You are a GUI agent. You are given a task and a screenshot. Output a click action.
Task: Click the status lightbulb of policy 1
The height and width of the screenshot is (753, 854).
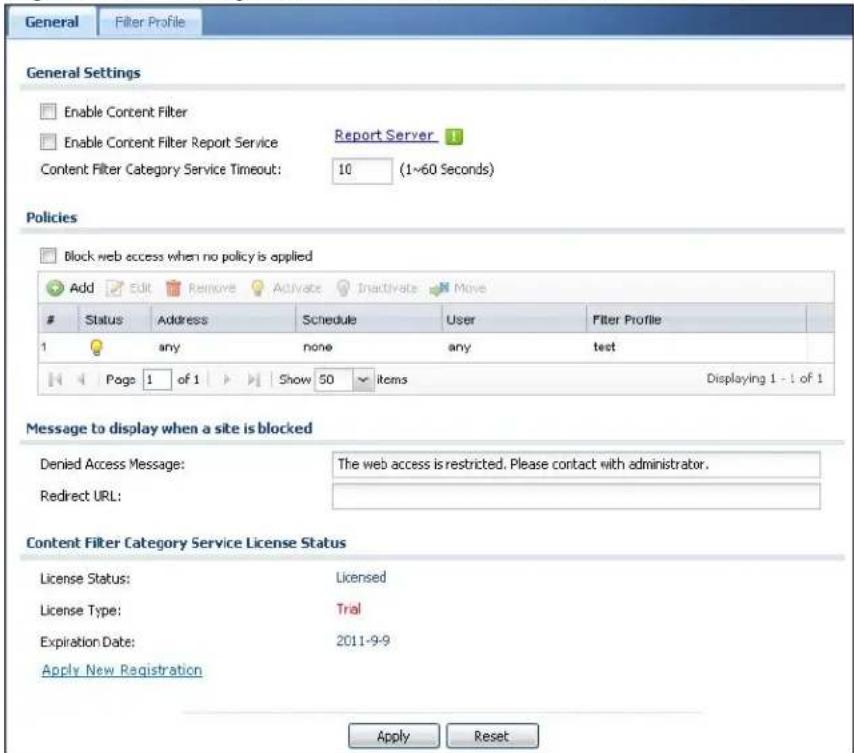tap(96, 347)
